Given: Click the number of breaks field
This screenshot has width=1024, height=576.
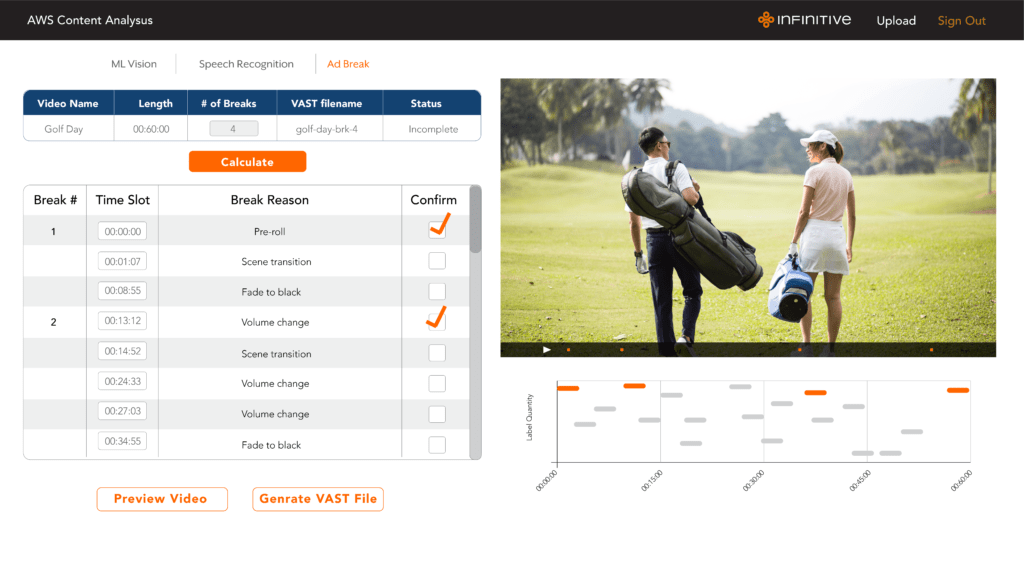Looking at the screenshot, I should click(x=233, y=129).
